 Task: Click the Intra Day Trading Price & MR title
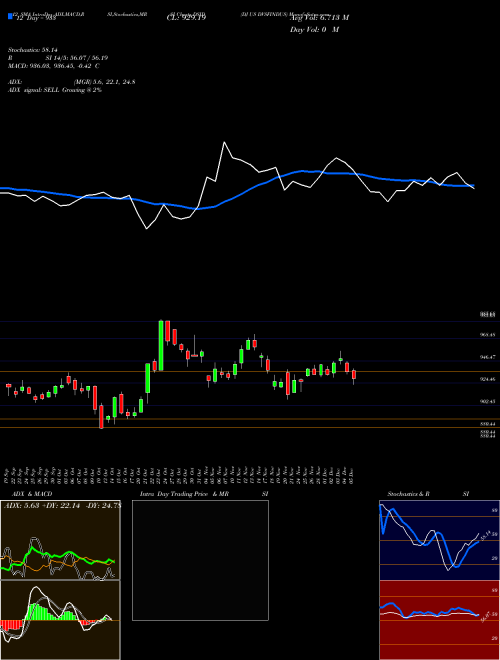point(184,494)
